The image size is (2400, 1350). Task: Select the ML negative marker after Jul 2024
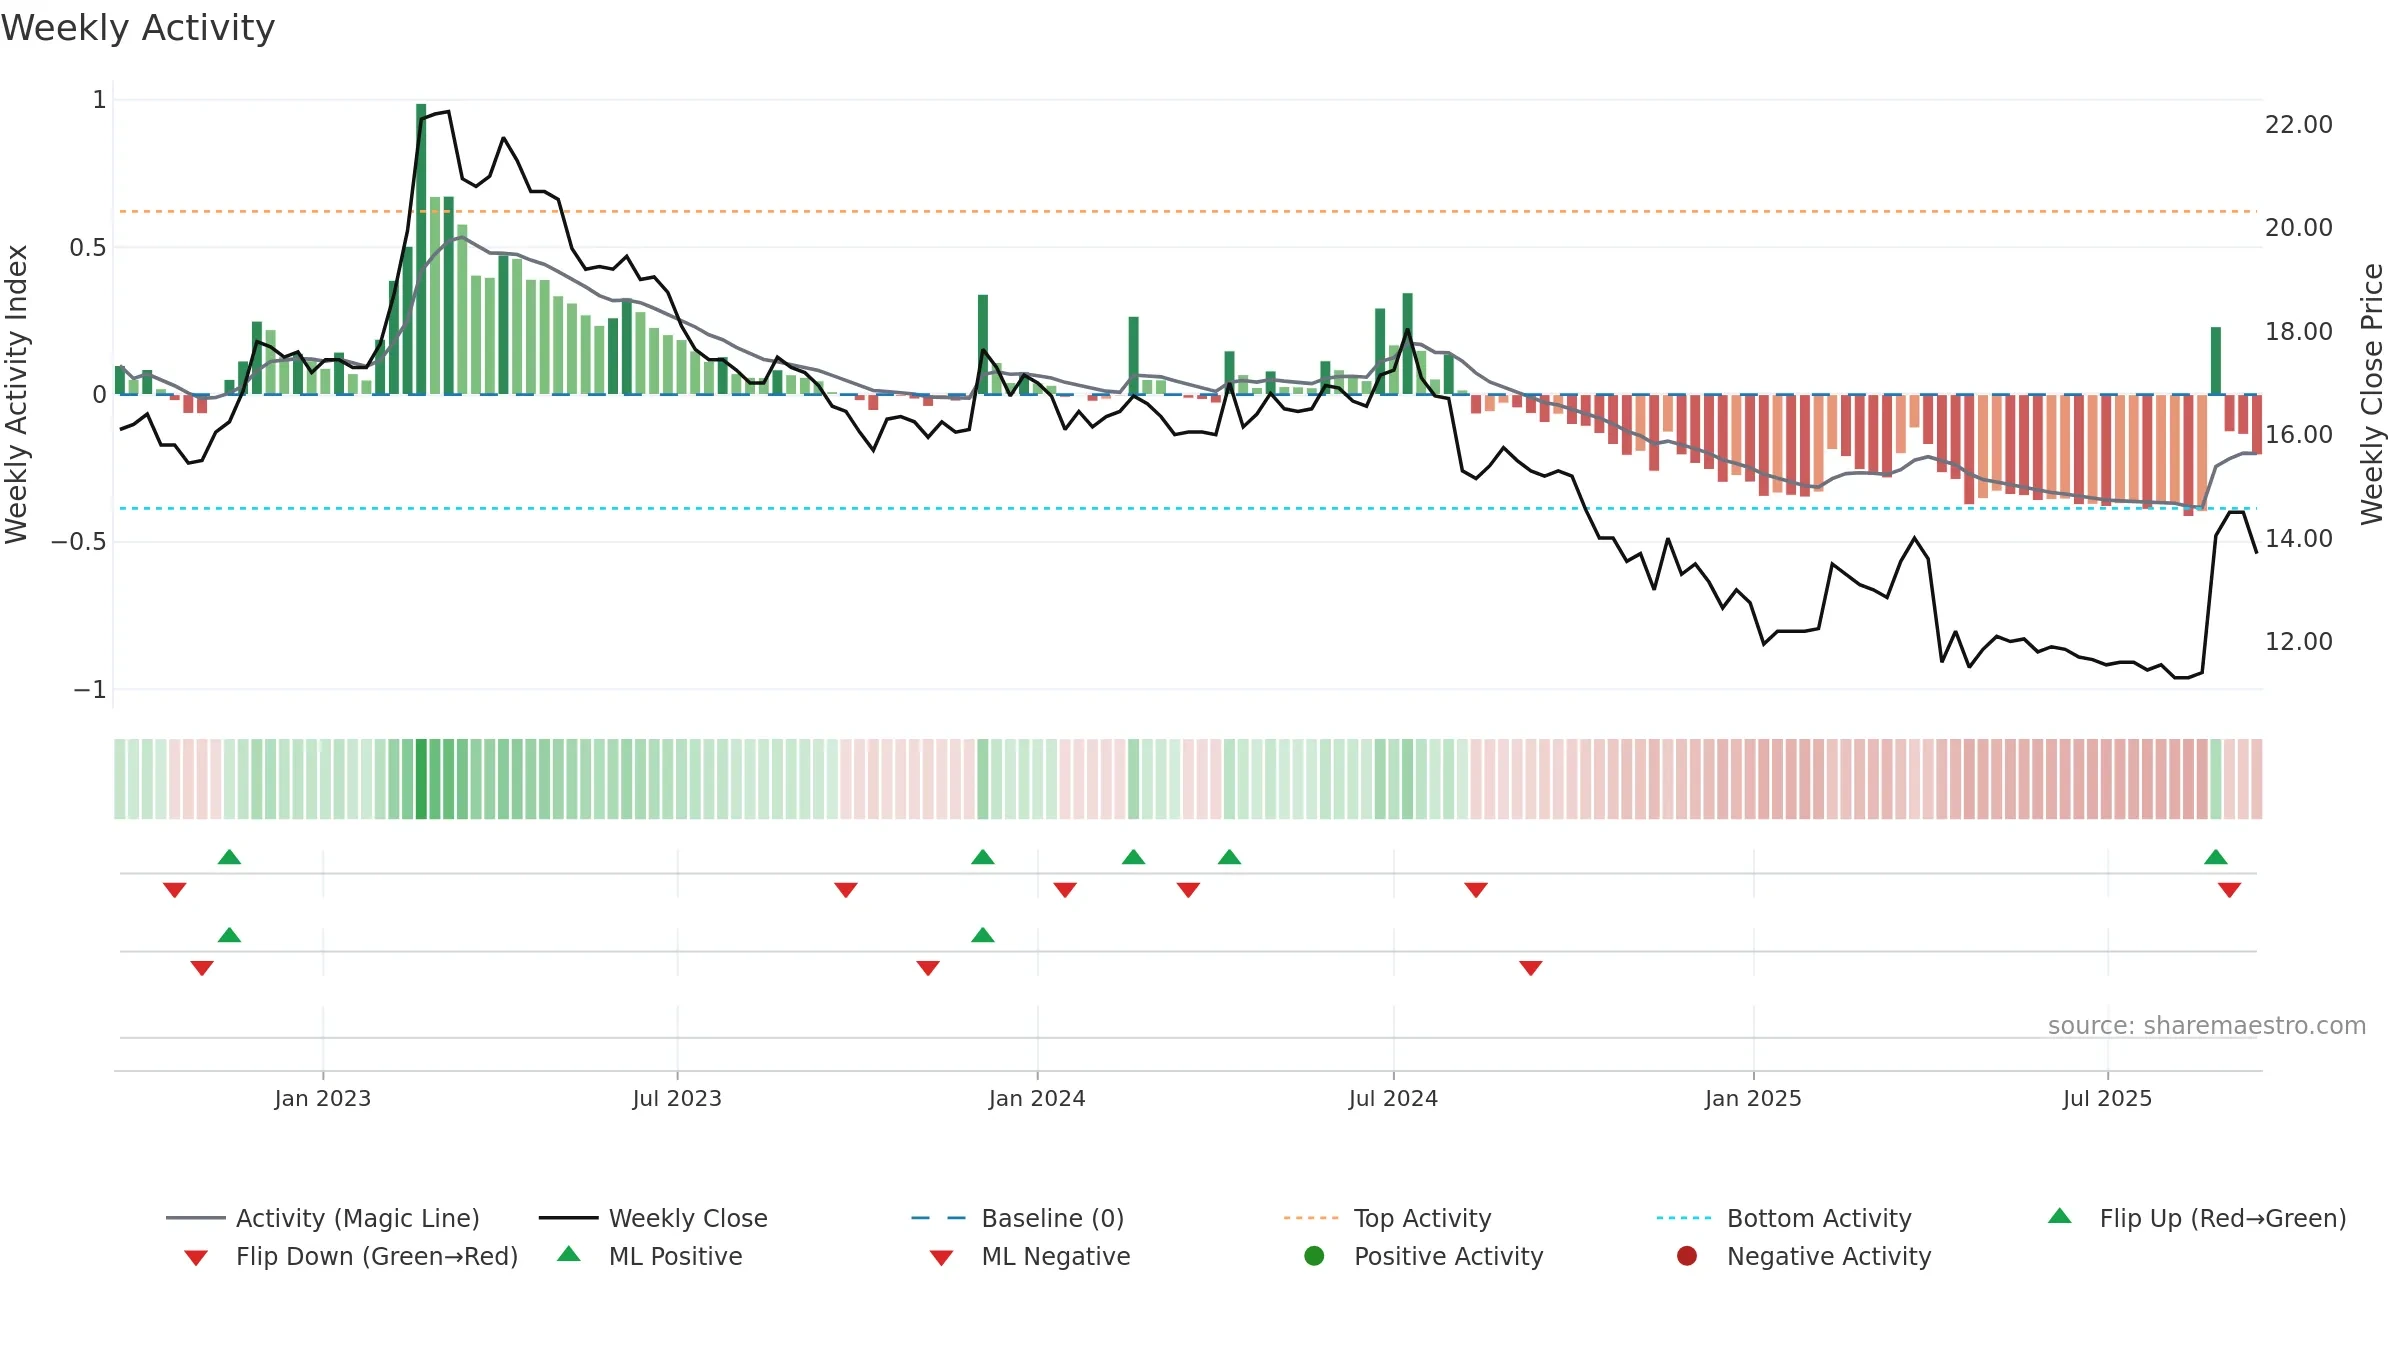point(1531,968)
